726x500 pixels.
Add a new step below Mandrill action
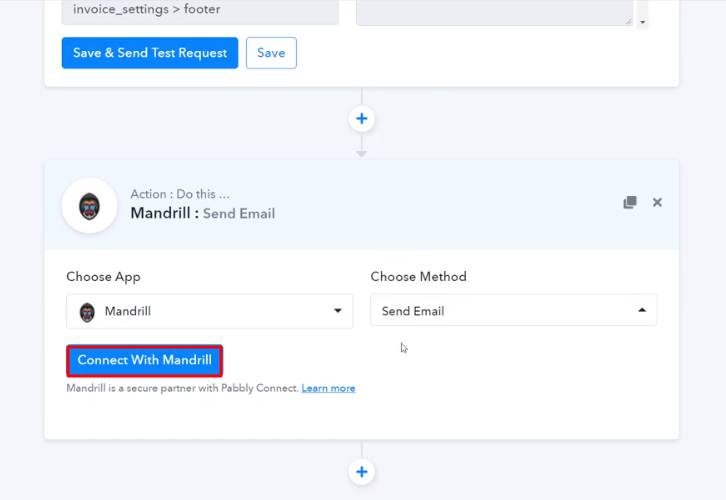coord(362,472)
